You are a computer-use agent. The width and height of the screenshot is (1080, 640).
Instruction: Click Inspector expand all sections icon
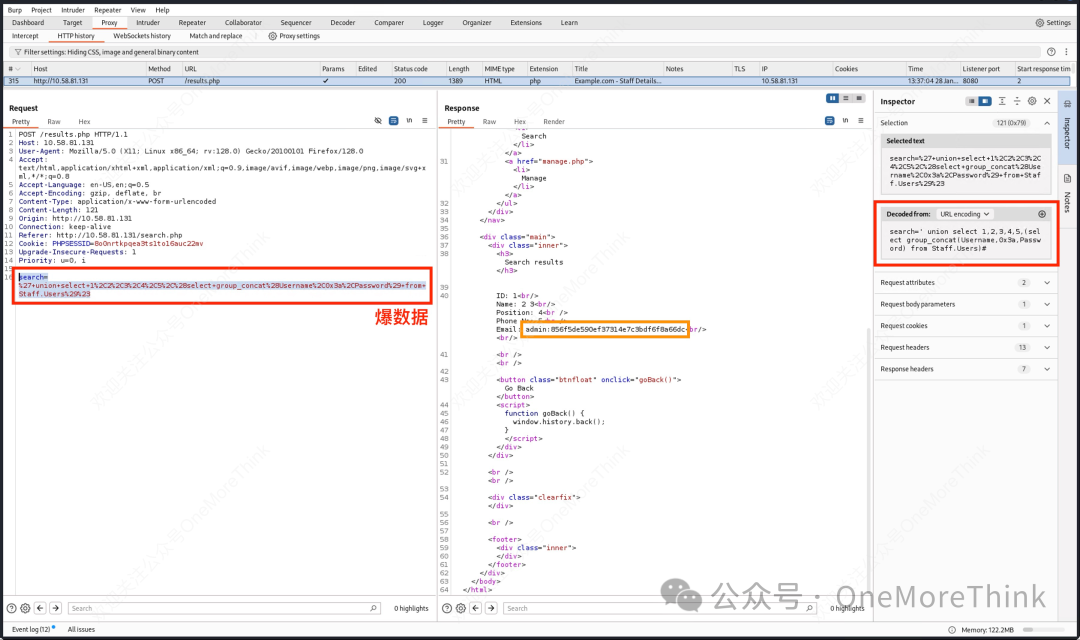pyautogui.click(x=1002, y=101)
